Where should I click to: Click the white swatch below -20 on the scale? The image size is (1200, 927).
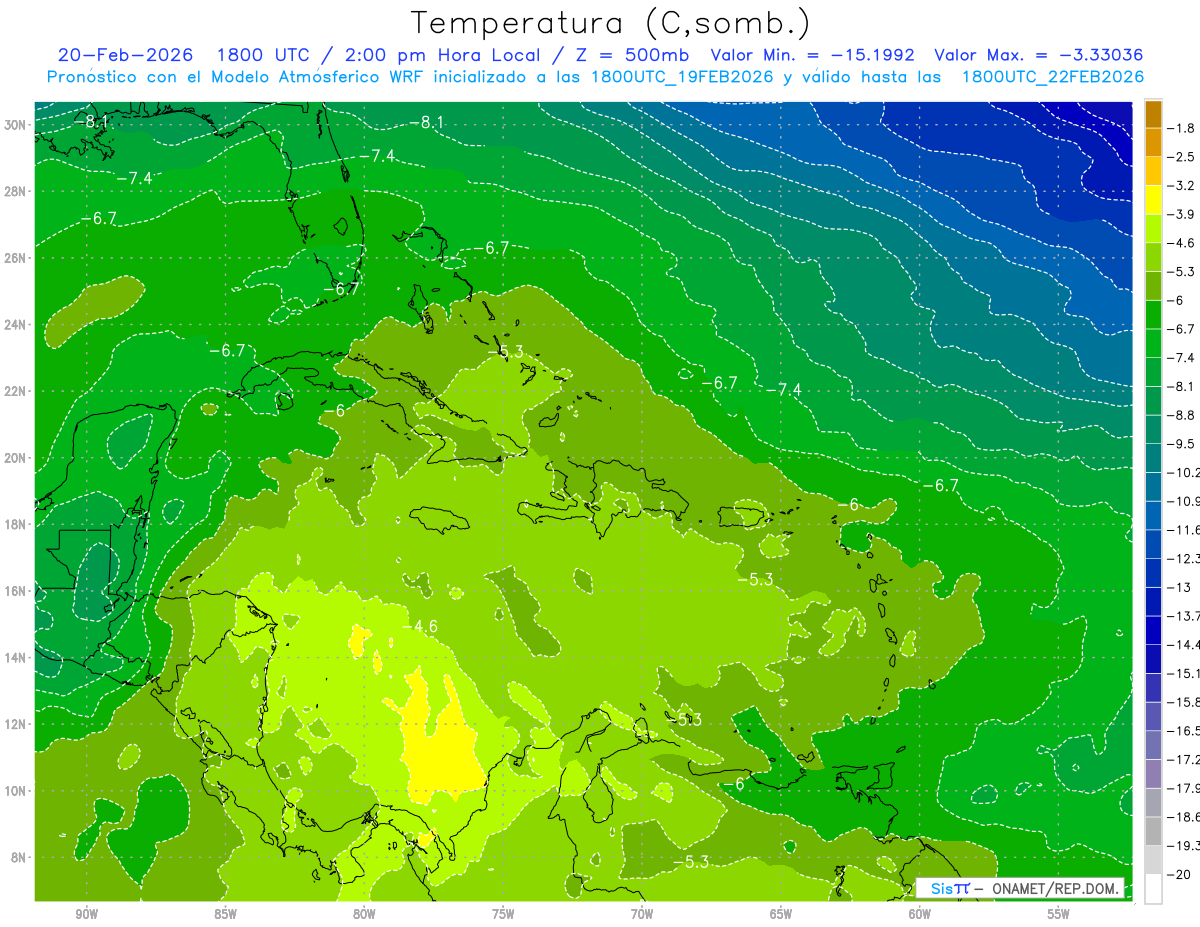click(x=1154, y=888)
